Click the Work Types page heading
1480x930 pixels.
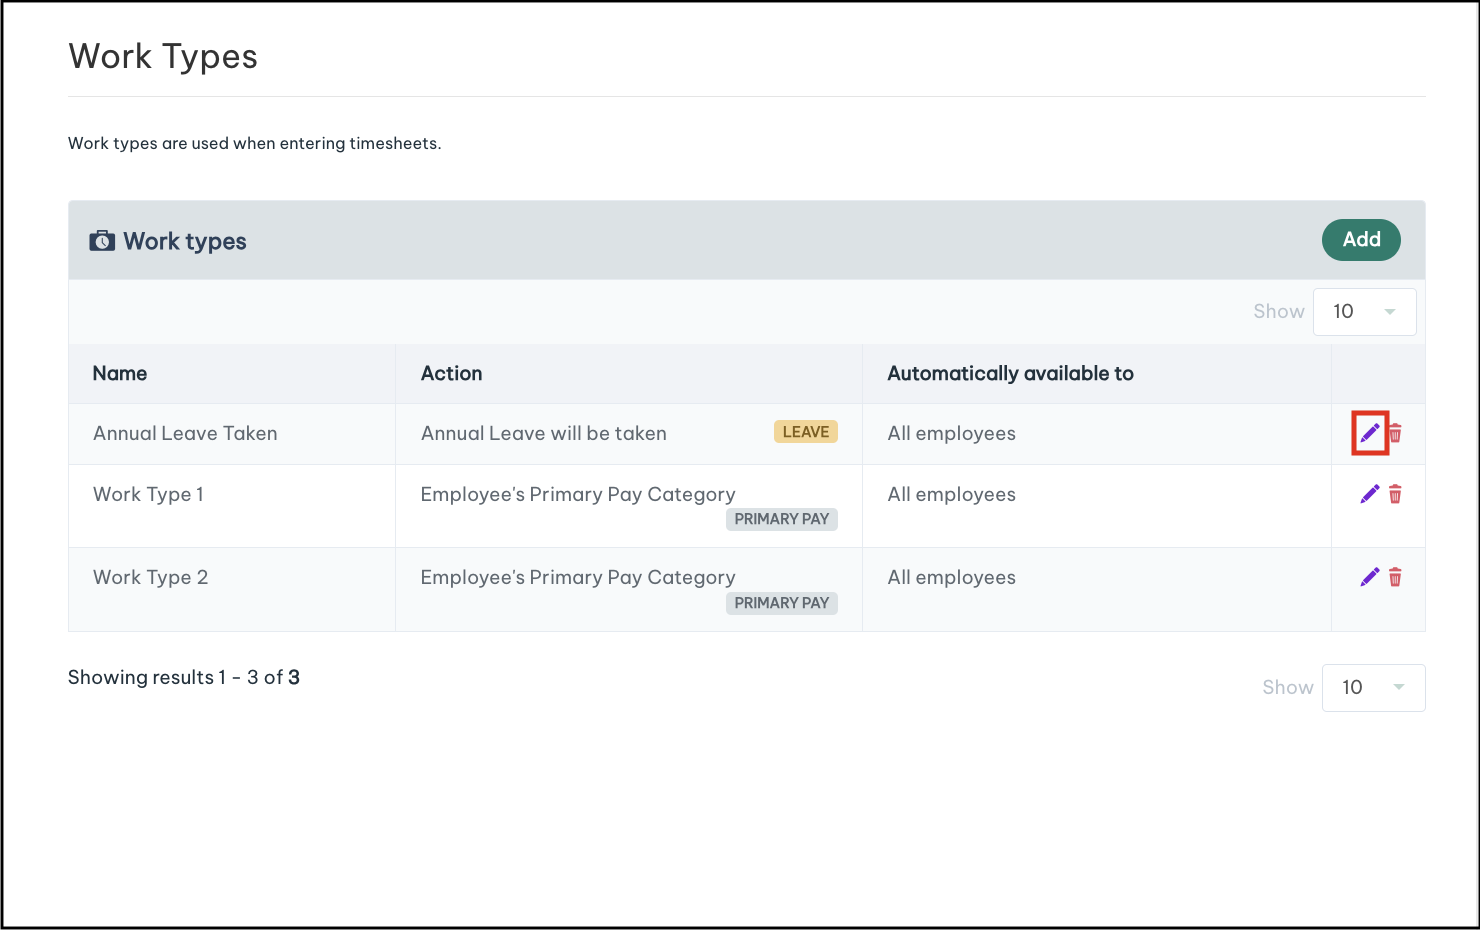(x=163, y=57)
